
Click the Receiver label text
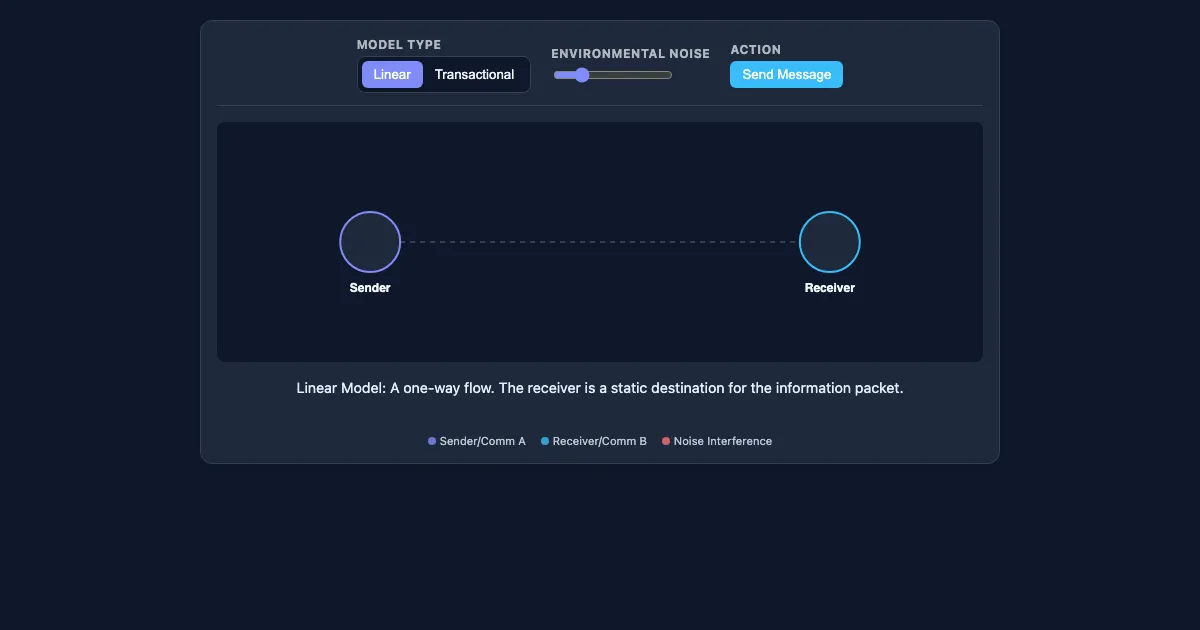[830, 288]
